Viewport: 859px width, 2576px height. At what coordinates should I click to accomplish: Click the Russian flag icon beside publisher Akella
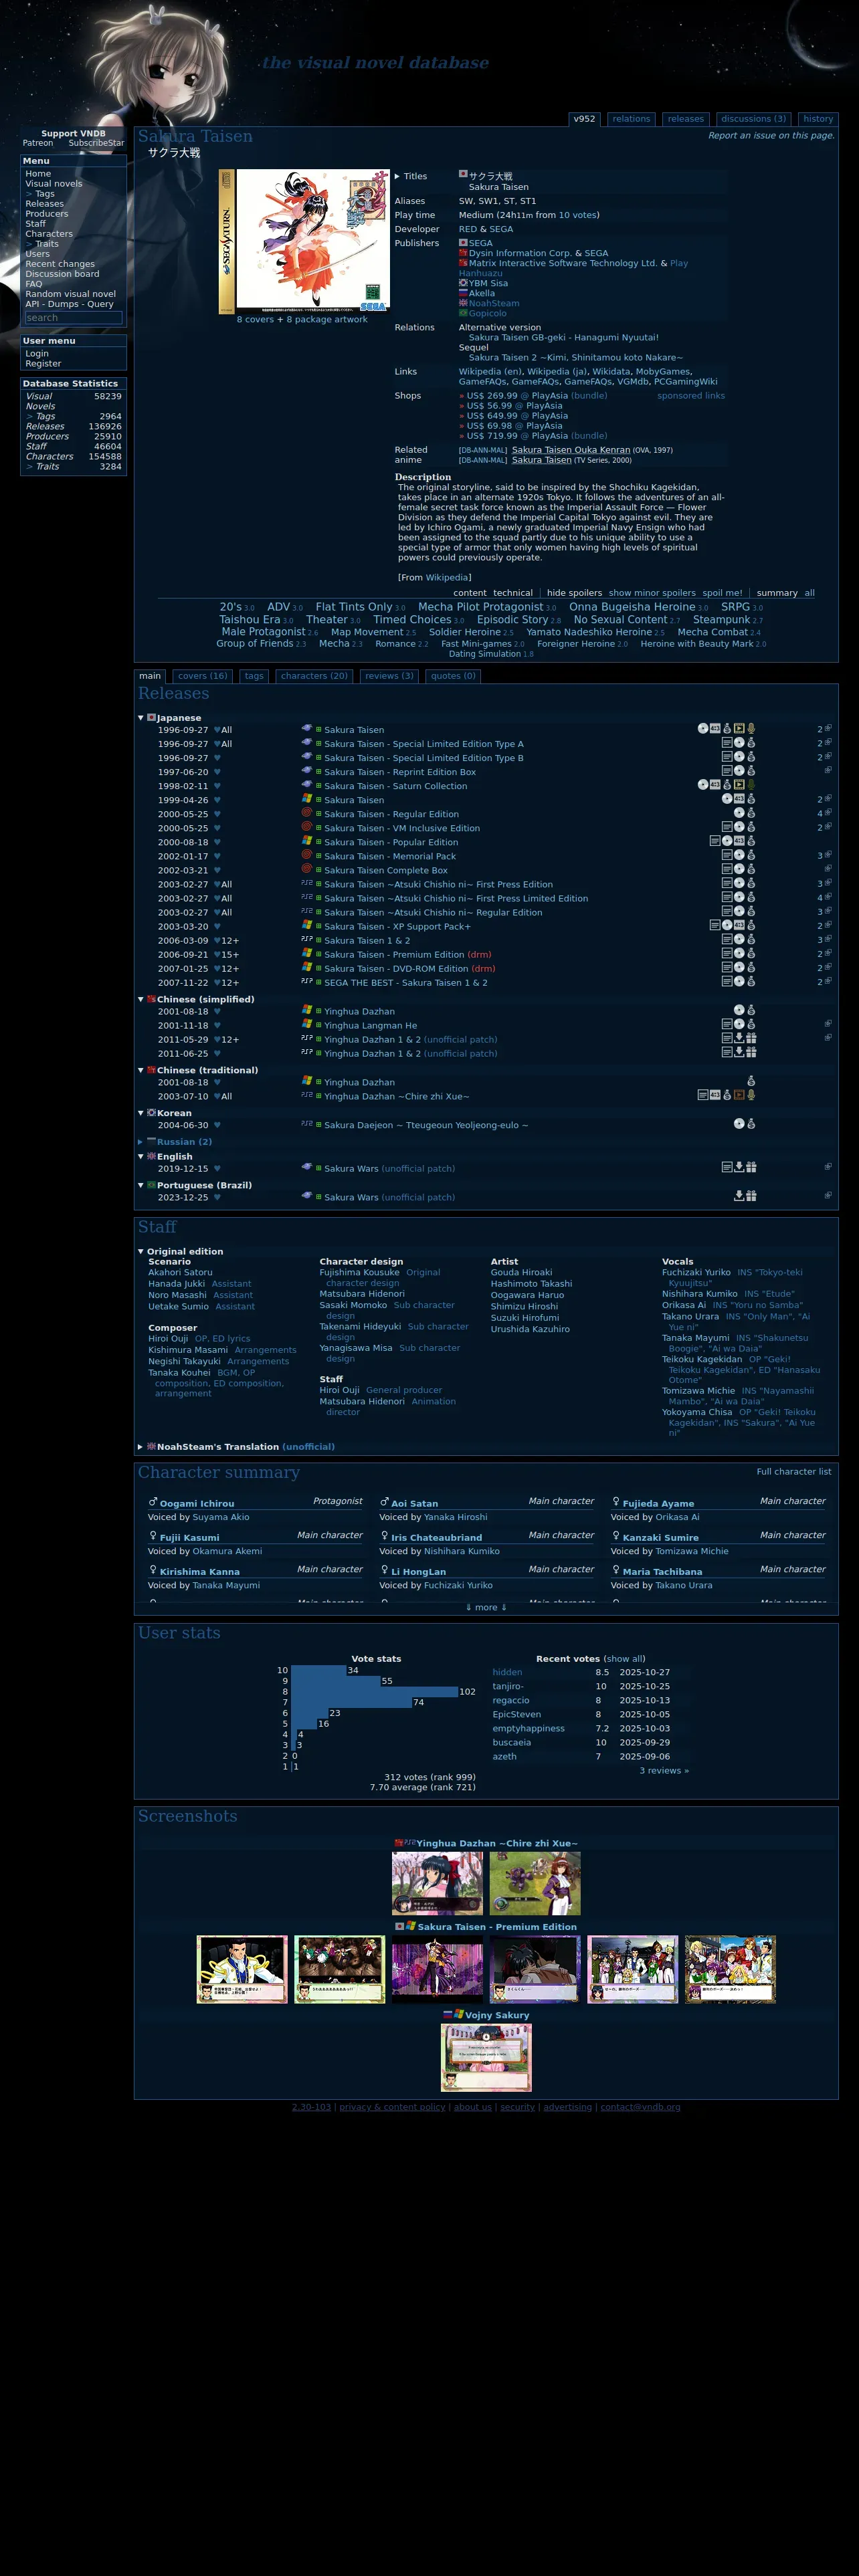[463, 292]
